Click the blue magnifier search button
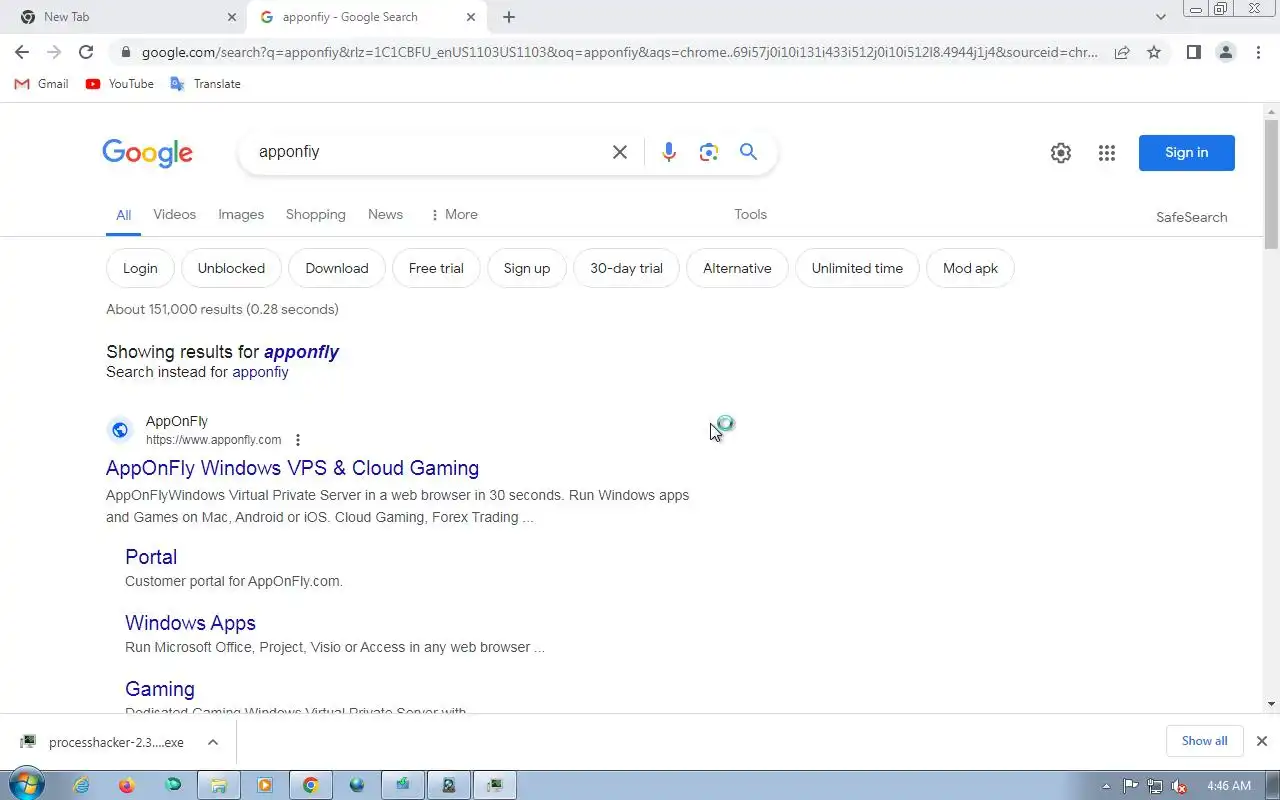The height and width of the screenshot is (800, 1280). point(748,152)
